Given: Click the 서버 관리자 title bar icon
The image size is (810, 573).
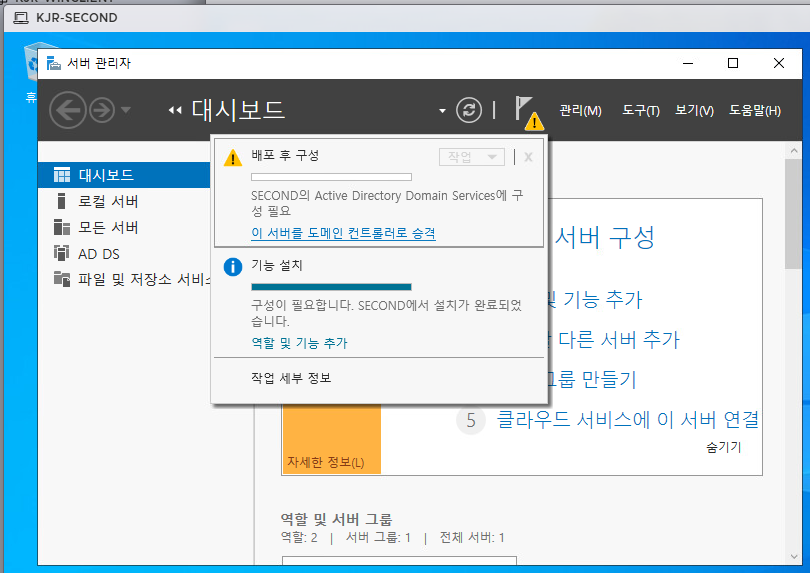Looking at the screenshot, I should tap(54, 64).
